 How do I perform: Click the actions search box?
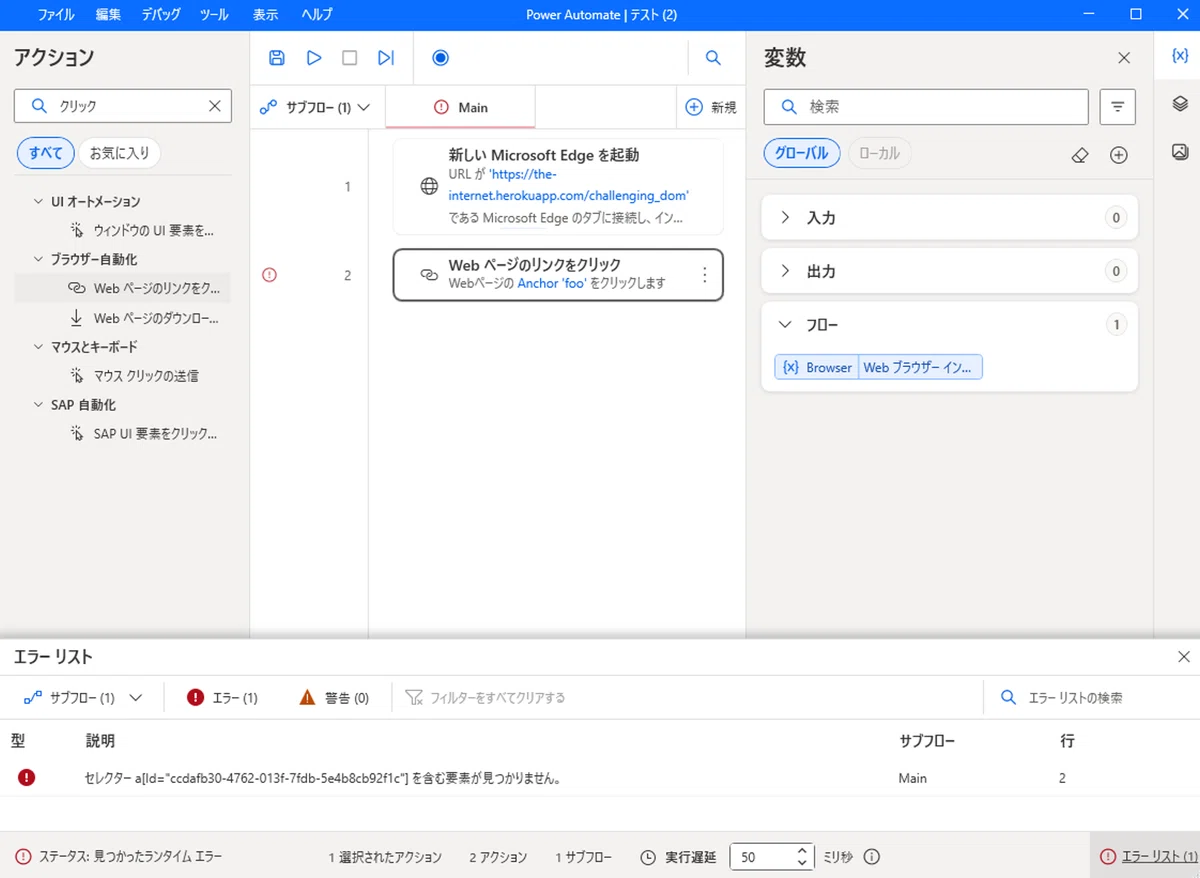pyautogui.click(x=123, y=106)
